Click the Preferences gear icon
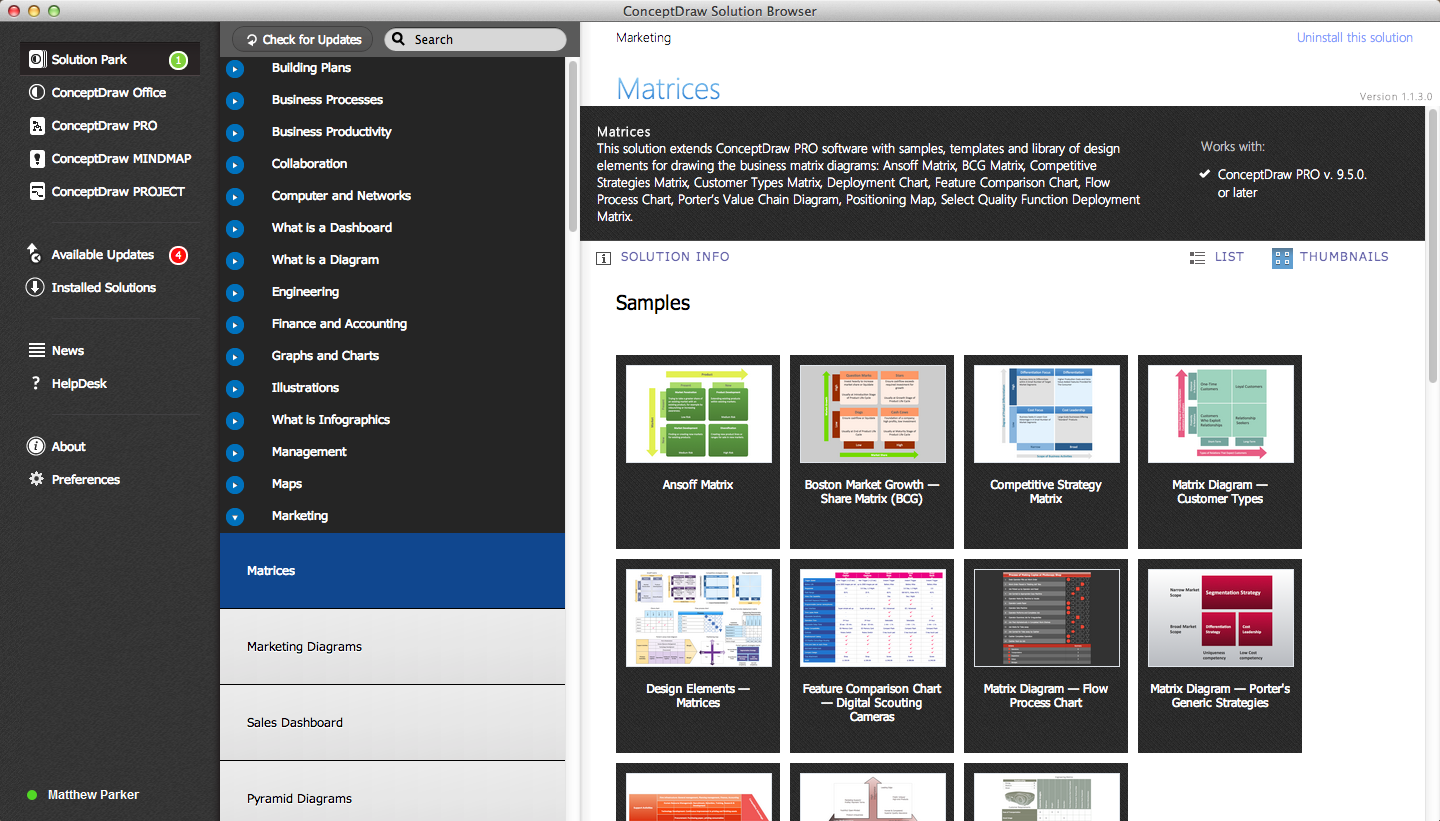The width and height of the screenshot is (1440, 821). tap(37, 479)
